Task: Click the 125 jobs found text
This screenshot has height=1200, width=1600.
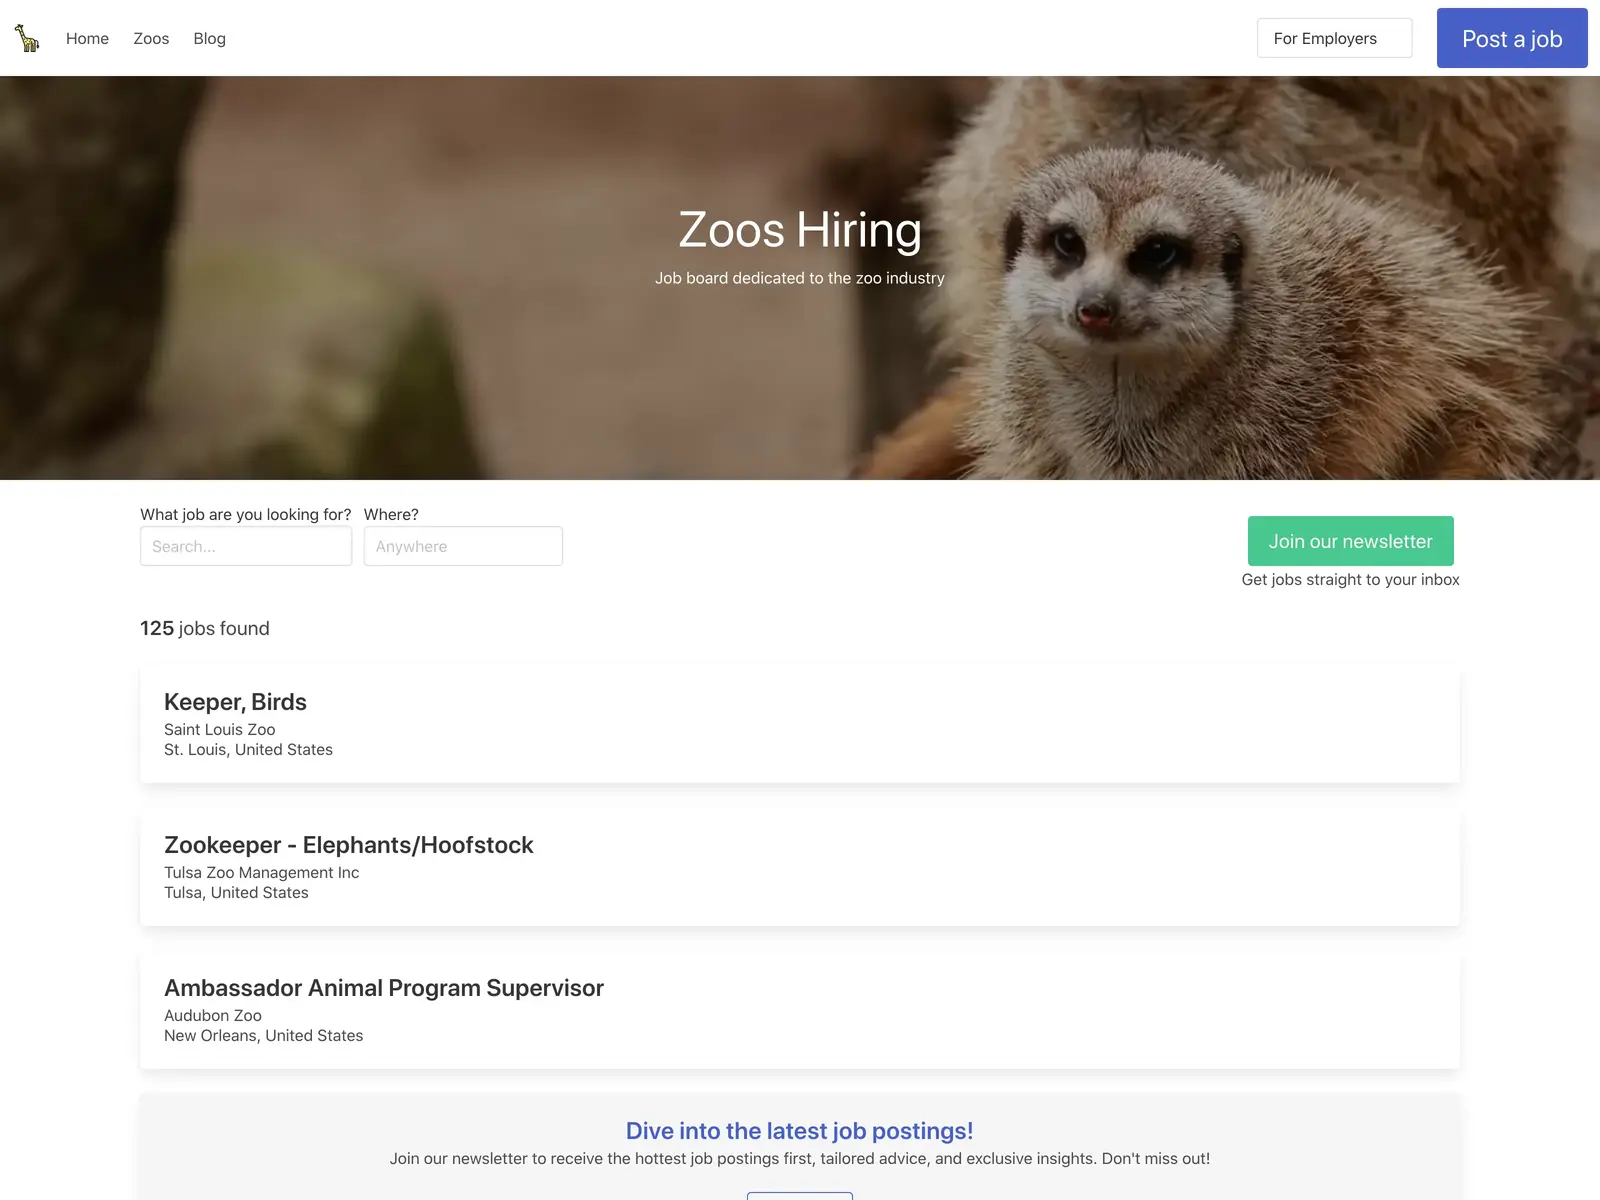Action: pyautogui.click(x=205, y=628)
